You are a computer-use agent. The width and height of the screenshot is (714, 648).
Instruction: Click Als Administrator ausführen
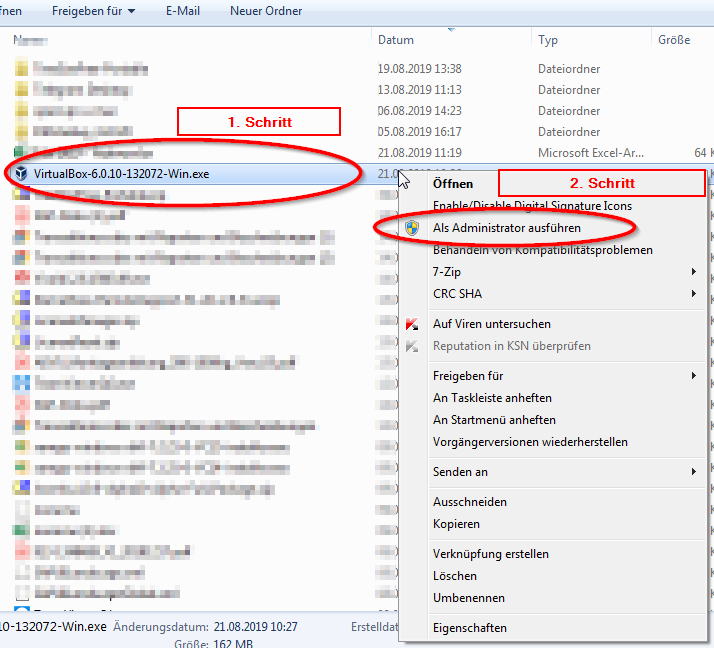click(507, 228)
